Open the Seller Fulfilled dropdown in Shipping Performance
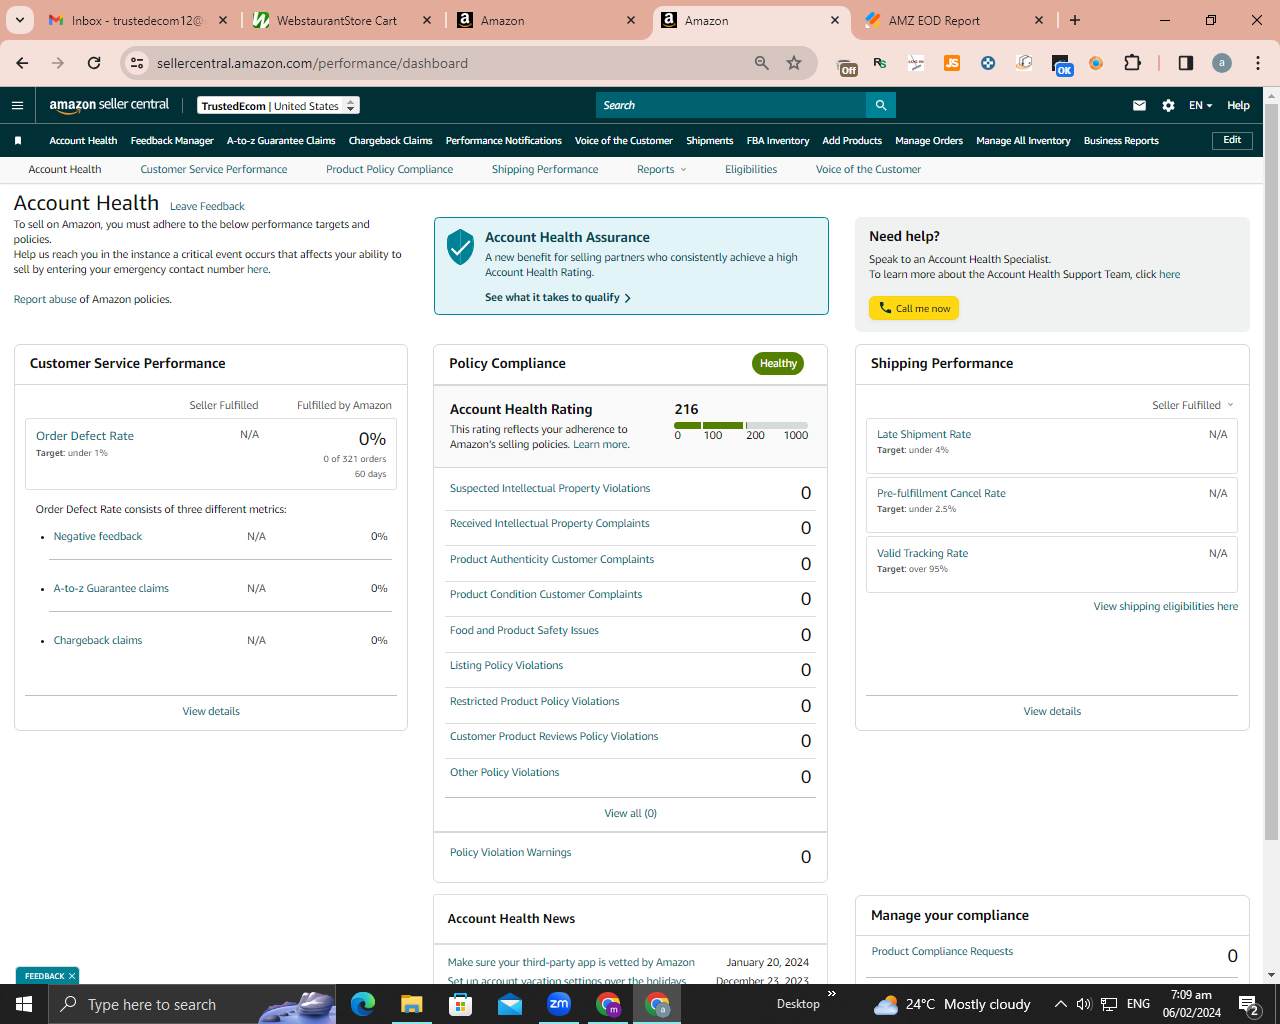The image size is (1280, 1024). tap(1192, 405)
